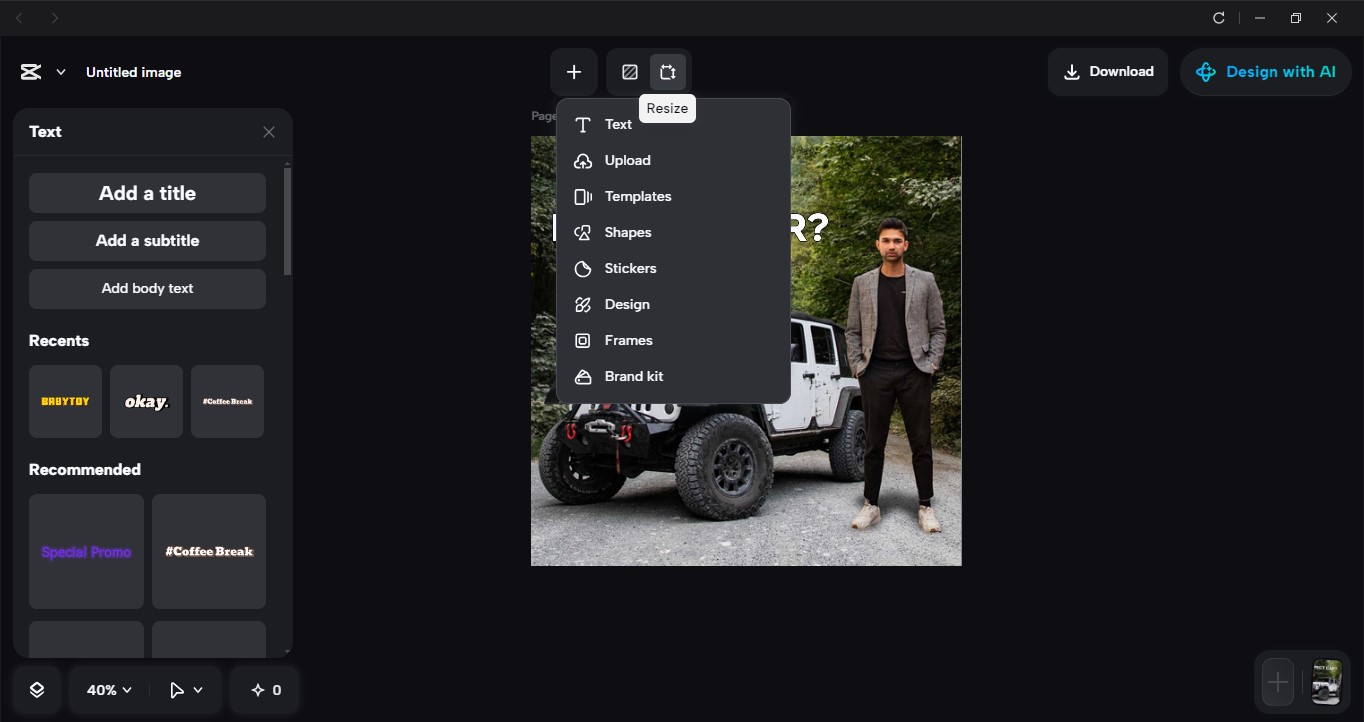
Task: Select Brand kit in the open menu
Action: [633, 376]
